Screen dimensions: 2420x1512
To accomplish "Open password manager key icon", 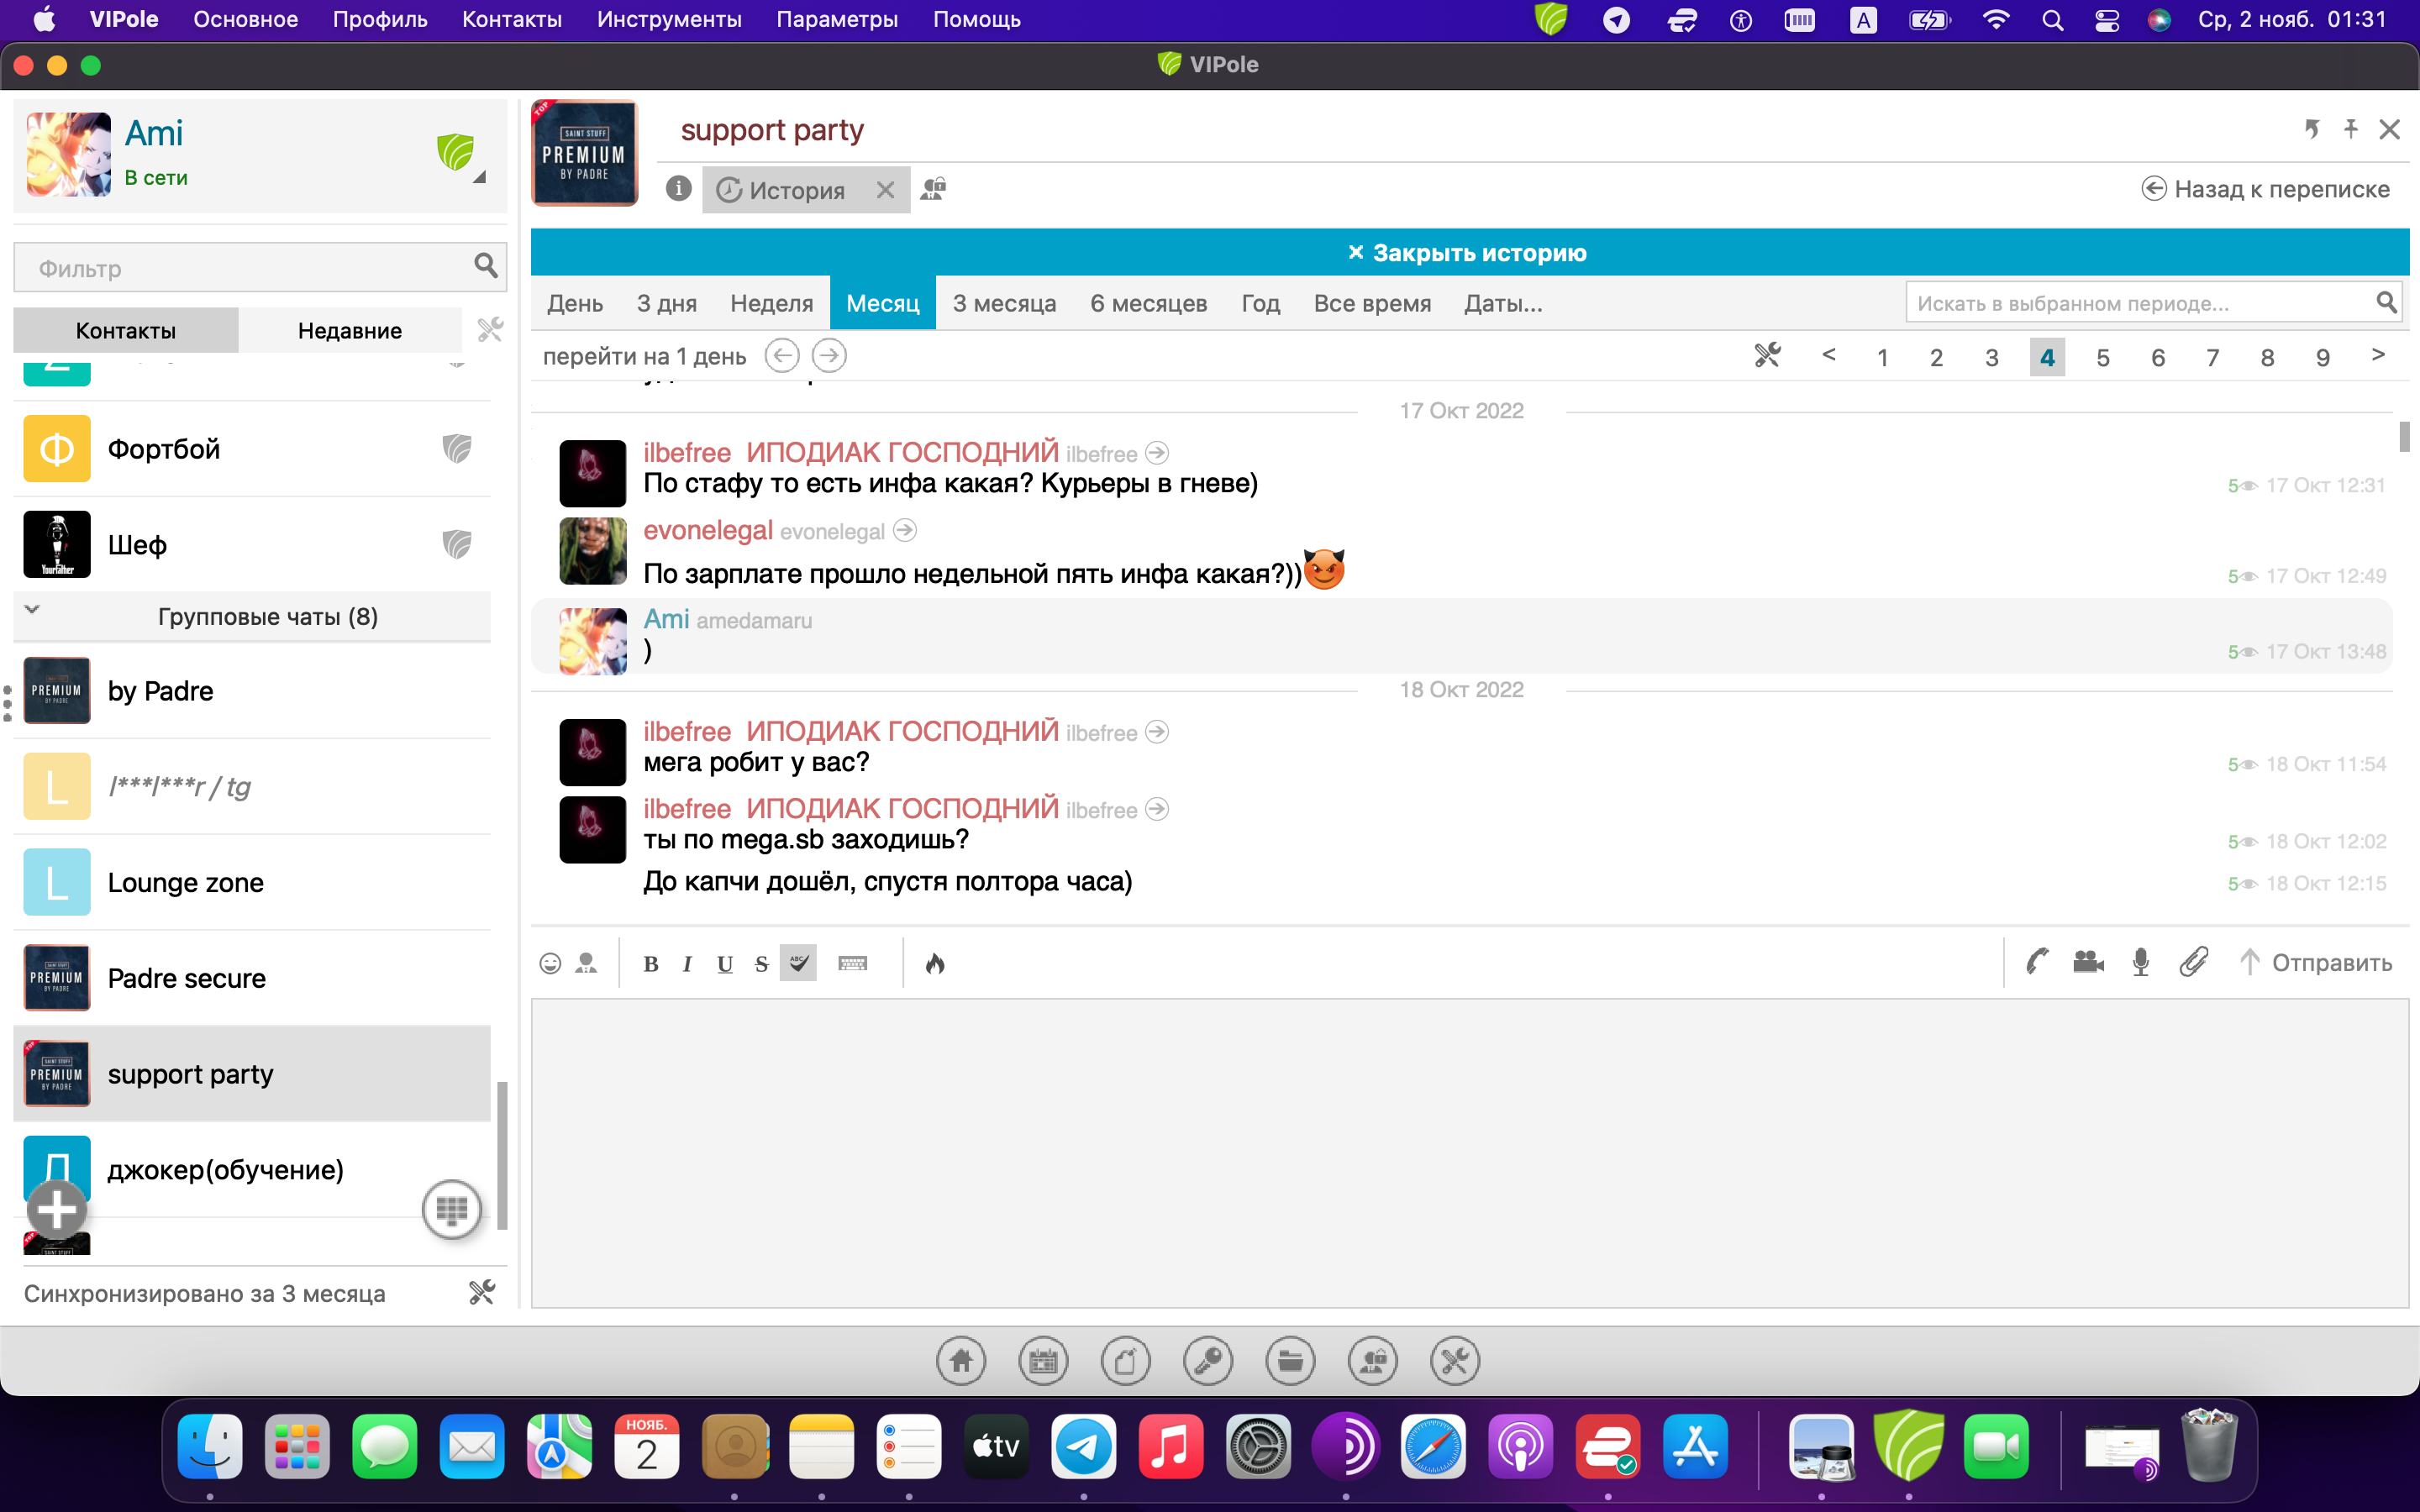I will [x=1208, y=1361].
